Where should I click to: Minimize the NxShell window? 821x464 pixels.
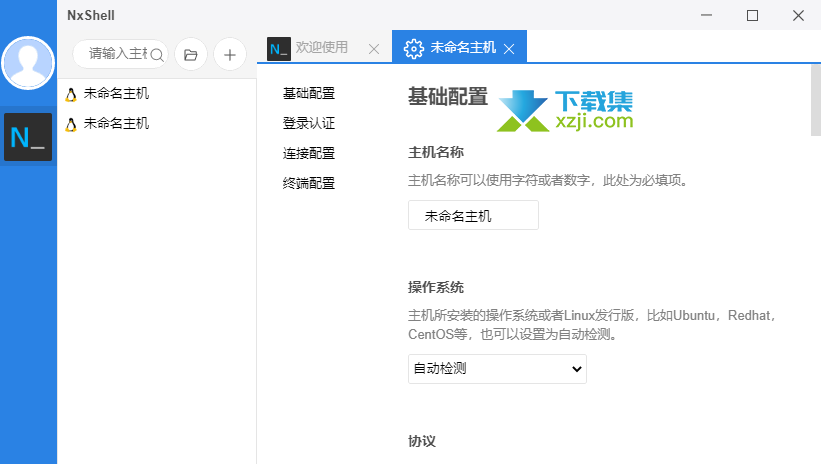(706, 15)
